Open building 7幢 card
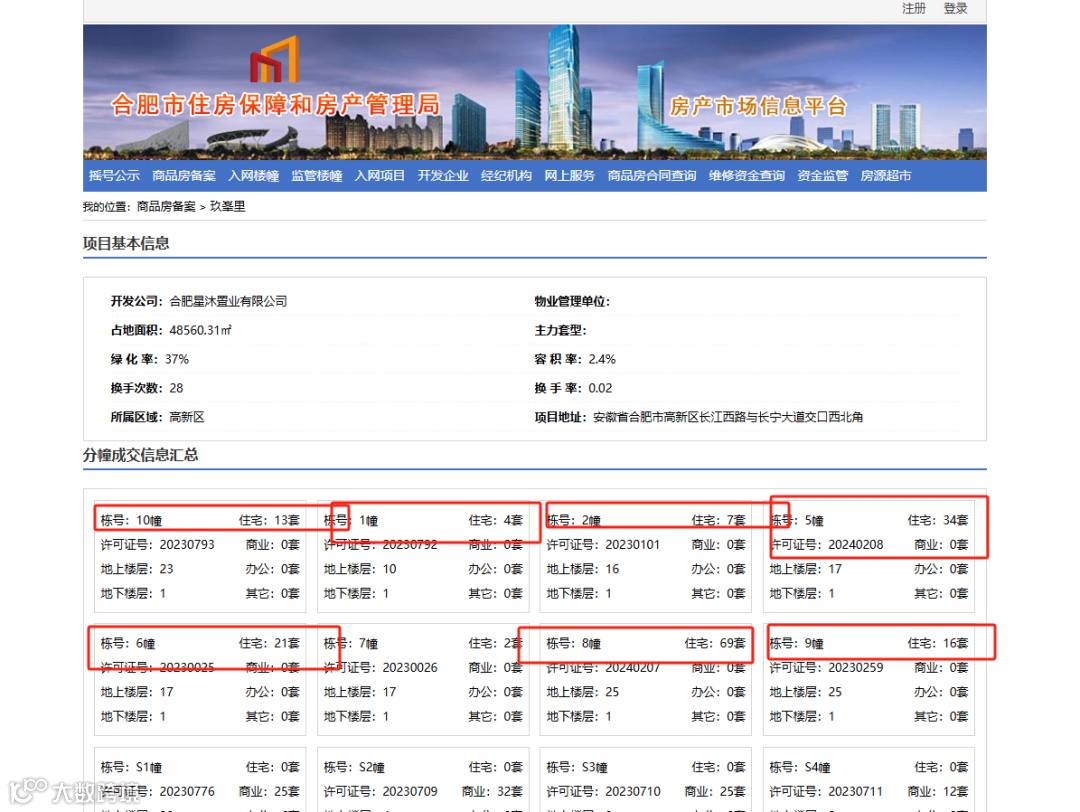This screenshot has width=1080, height=812. pos(423,680)
